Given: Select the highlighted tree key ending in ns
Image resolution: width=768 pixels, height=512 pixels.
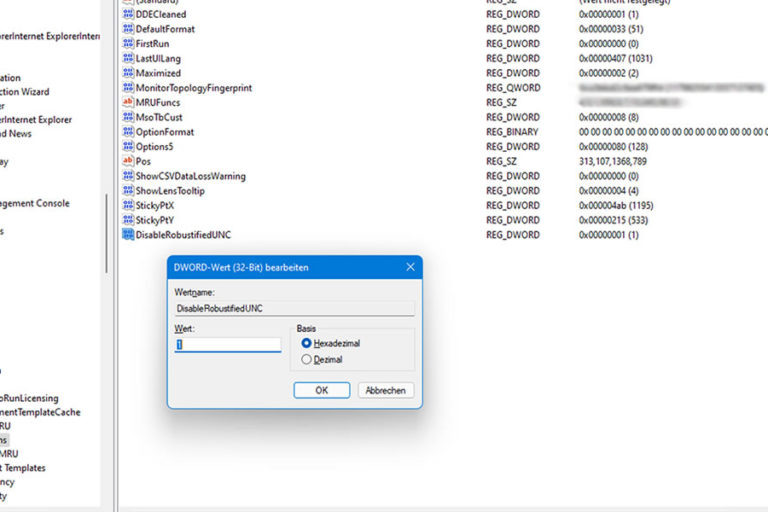Looking at the screenshot, I should pyautogui.click(x=4, y=440).
